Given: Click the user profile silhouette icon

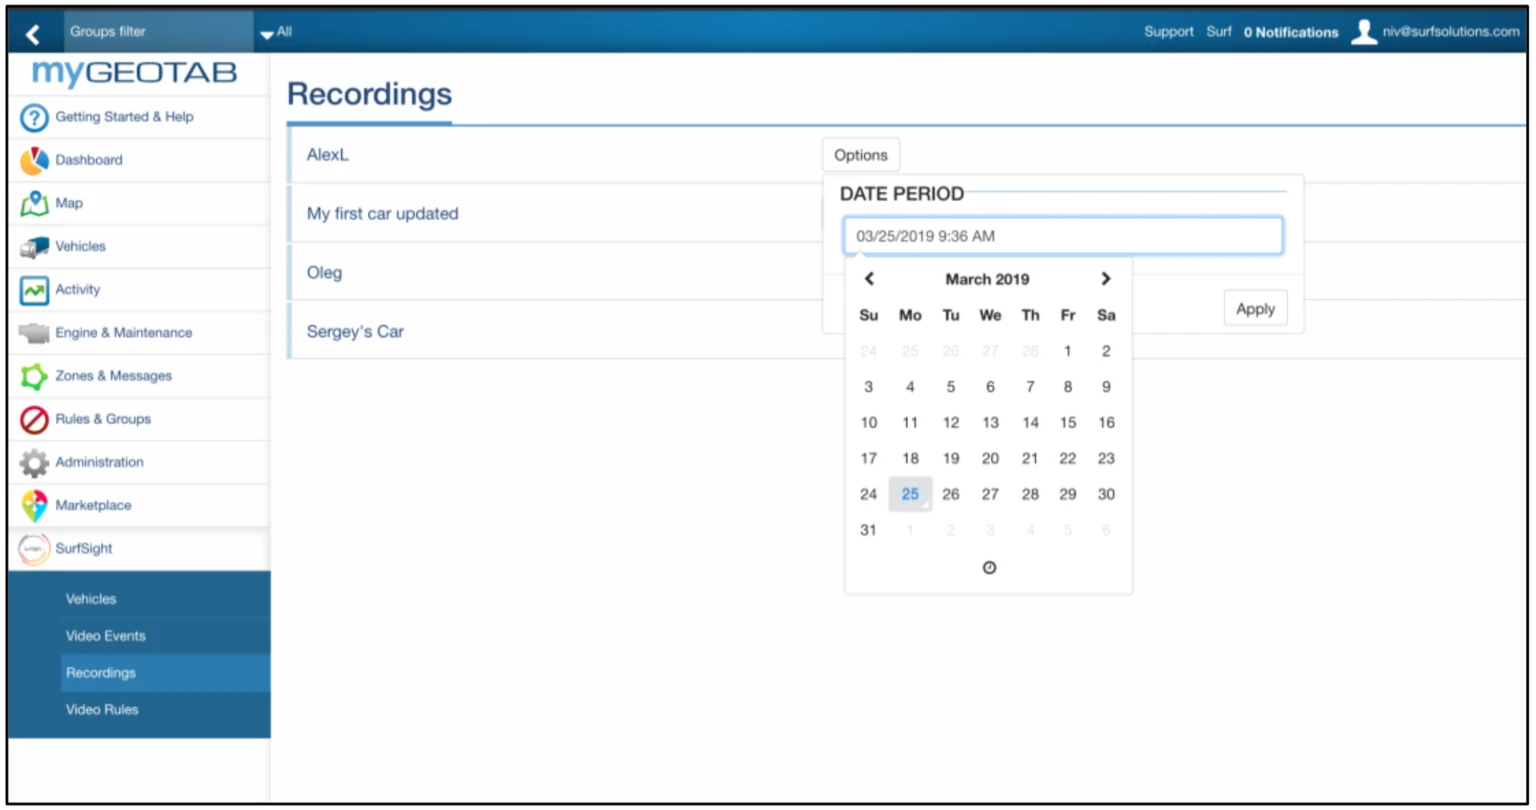Looking at the screenshot, I should [1363, 32].
